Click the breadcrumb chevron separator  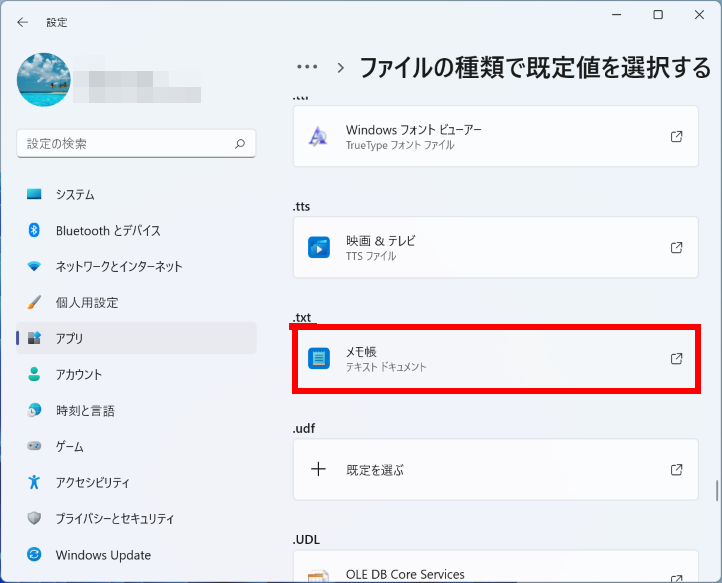coord(340,68)
